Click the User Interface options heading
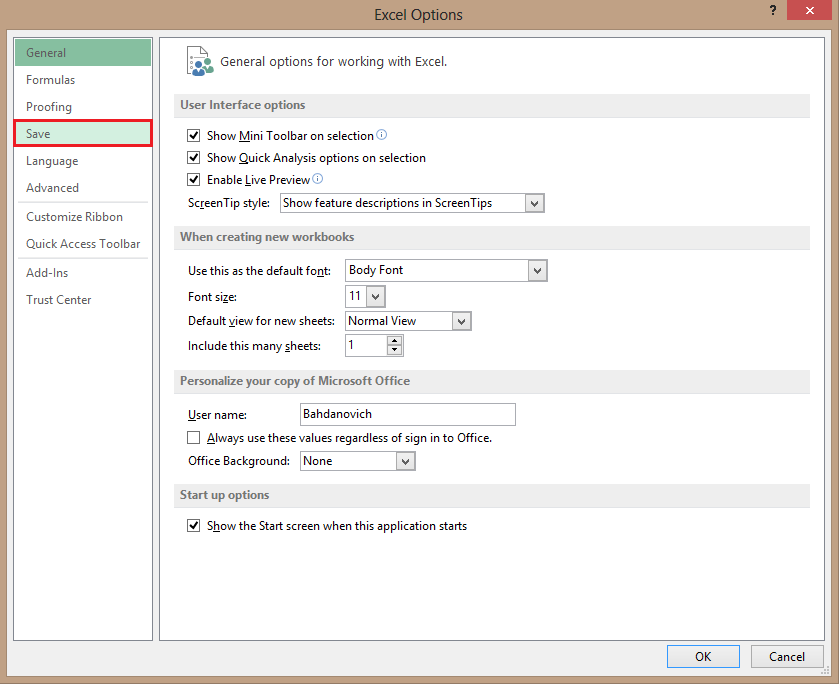 (242, 105)
